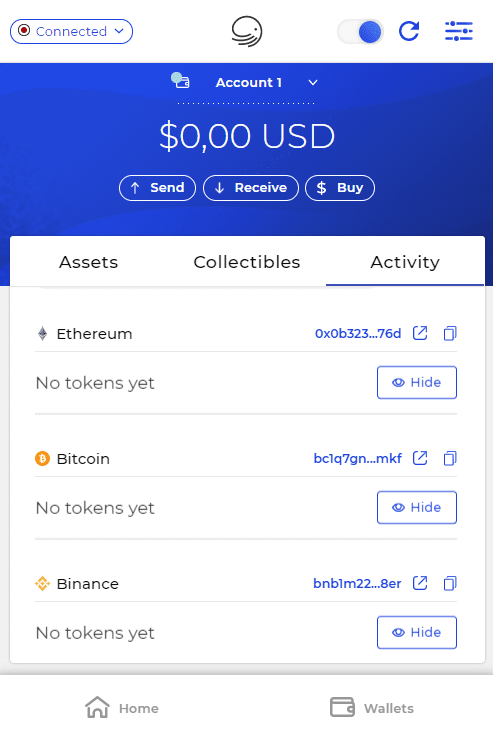493x734 pixels.
Task: Click the refresh arrow icon
Action: point(409,31)
